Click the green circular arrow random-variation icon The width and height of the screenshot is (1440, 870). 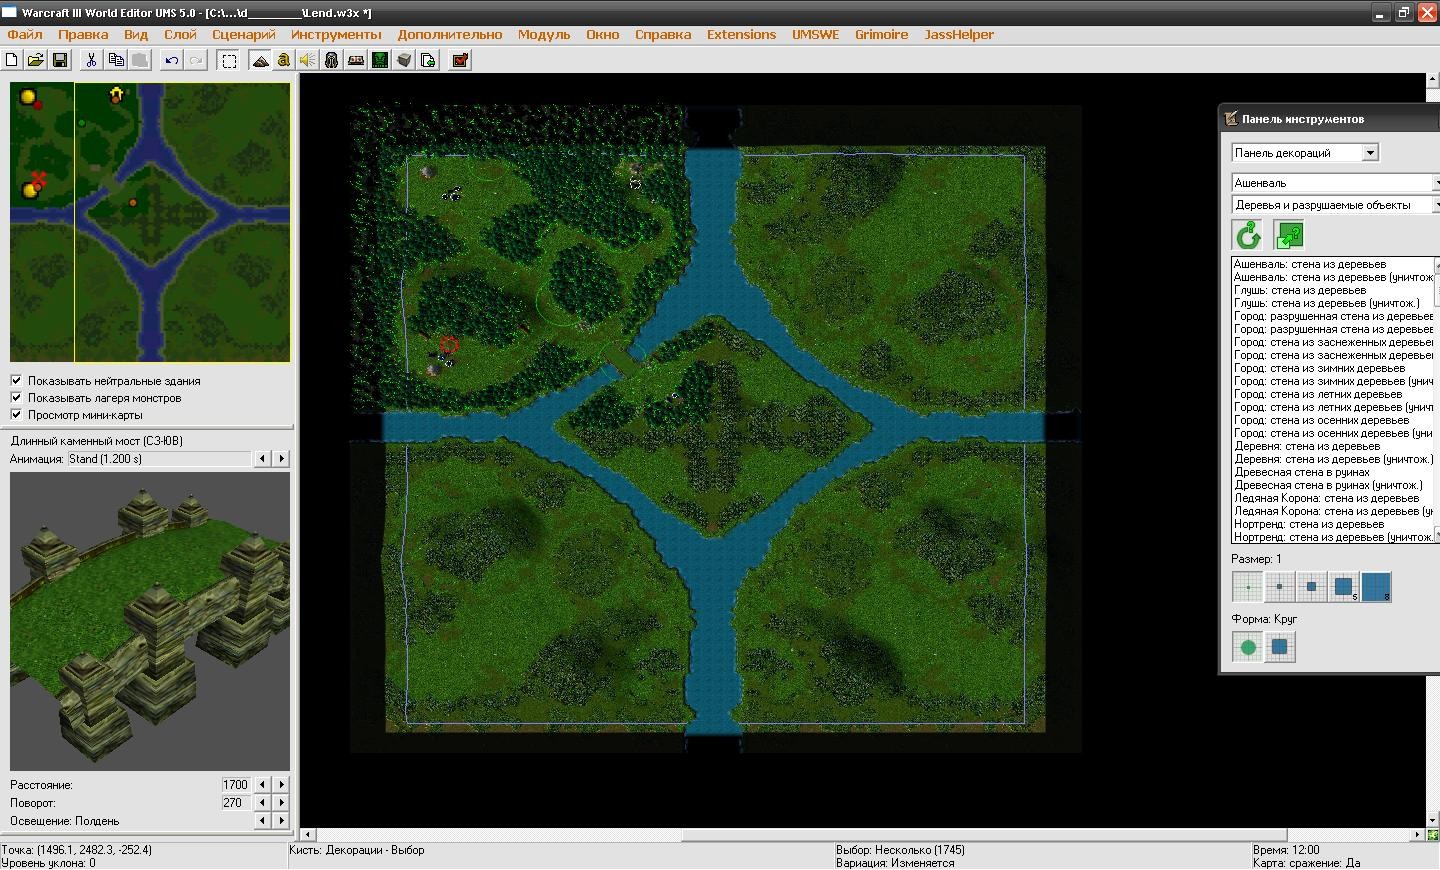[x=1248, y=236]
